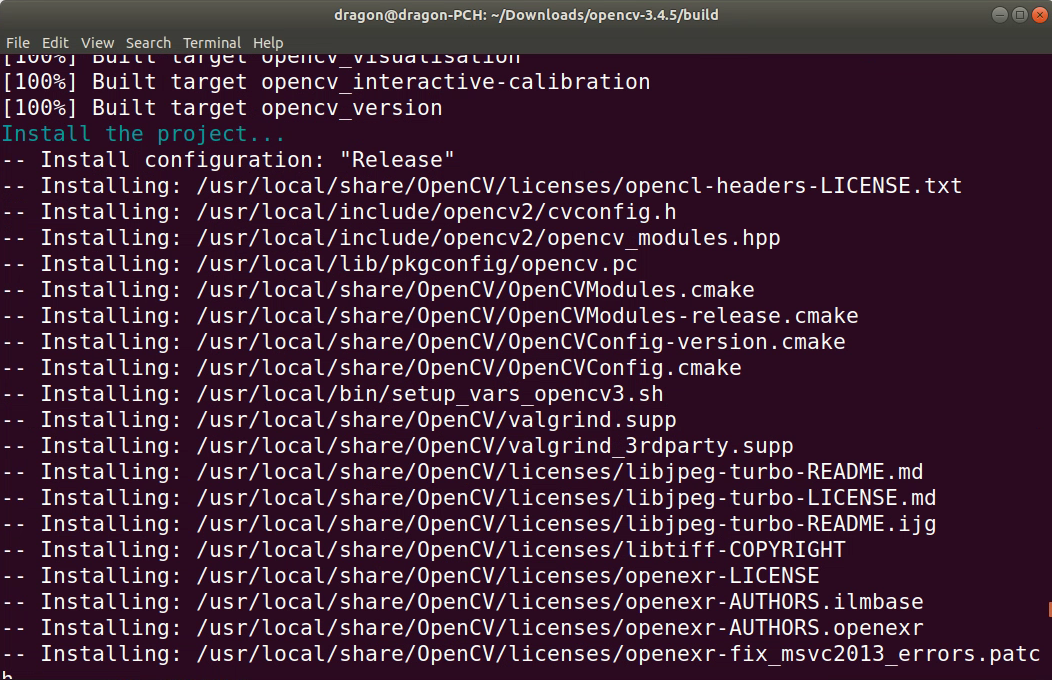
Task: Open the Help menu
Action: coord(268,42)
